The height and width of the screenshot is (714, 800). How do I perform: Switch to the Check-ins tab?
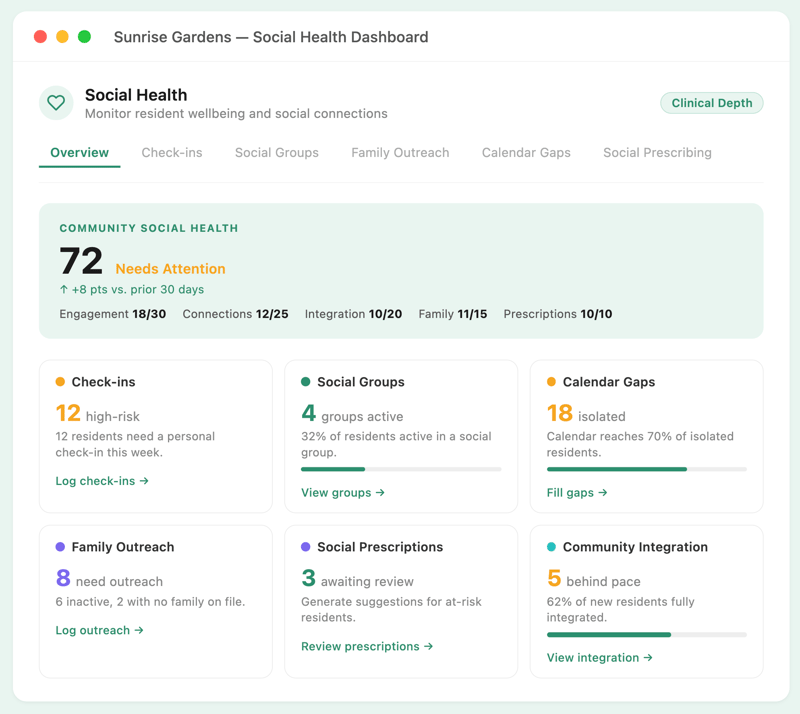(172, 153)
